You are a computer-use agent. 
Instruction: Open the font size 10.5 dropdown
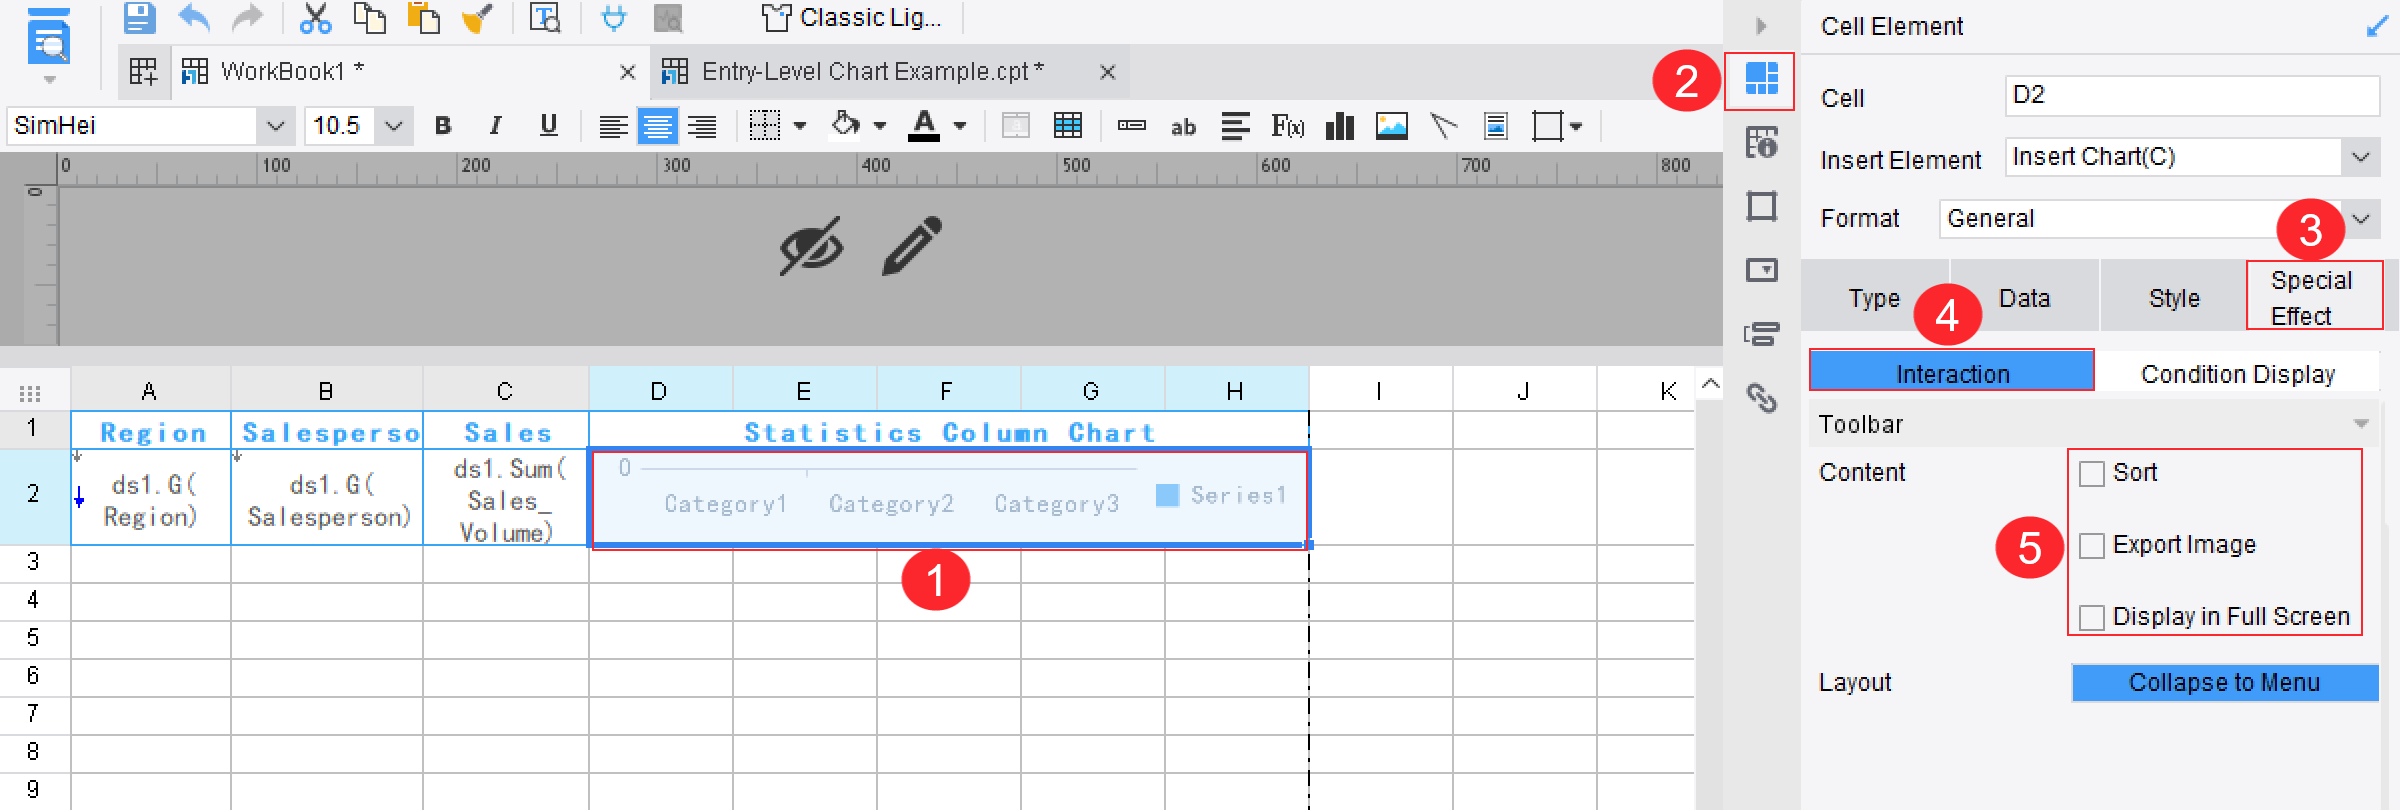pyautogui.click(x=394, y=126)
